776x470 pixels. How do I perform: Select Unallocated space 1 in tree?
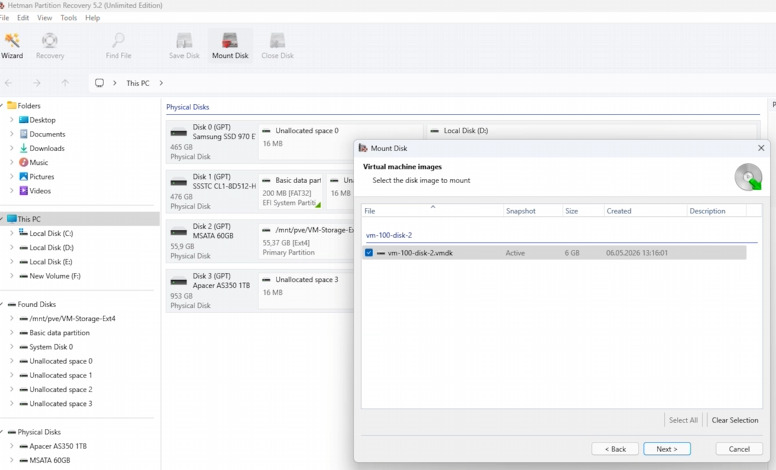pos(60,375)
